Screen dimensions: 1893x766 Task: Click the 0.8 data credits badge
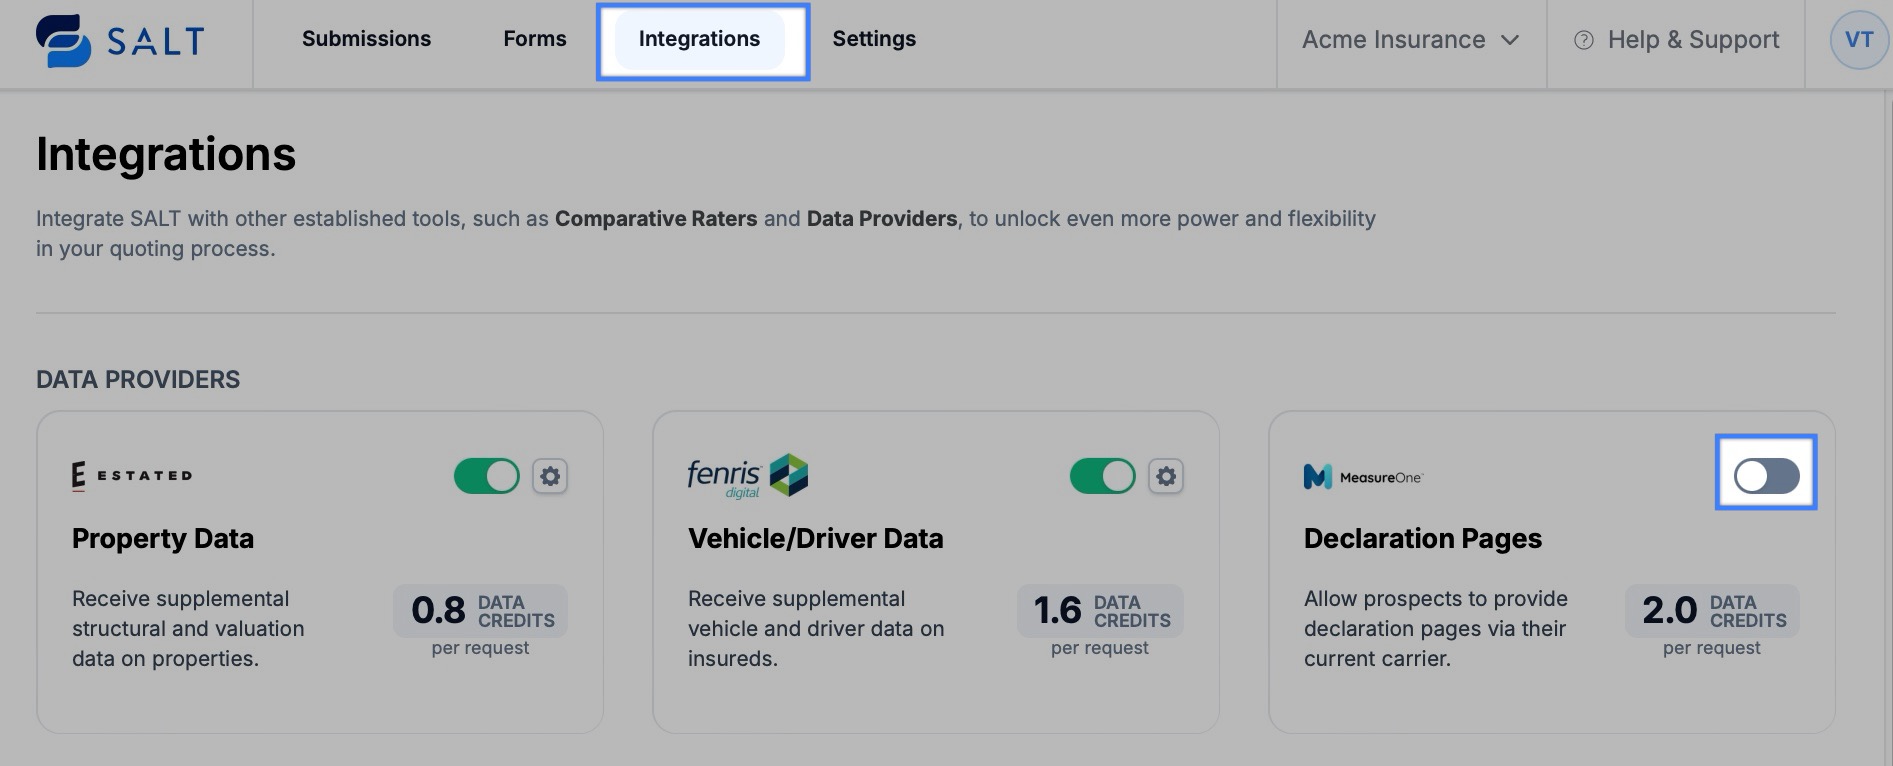[481, 611]
